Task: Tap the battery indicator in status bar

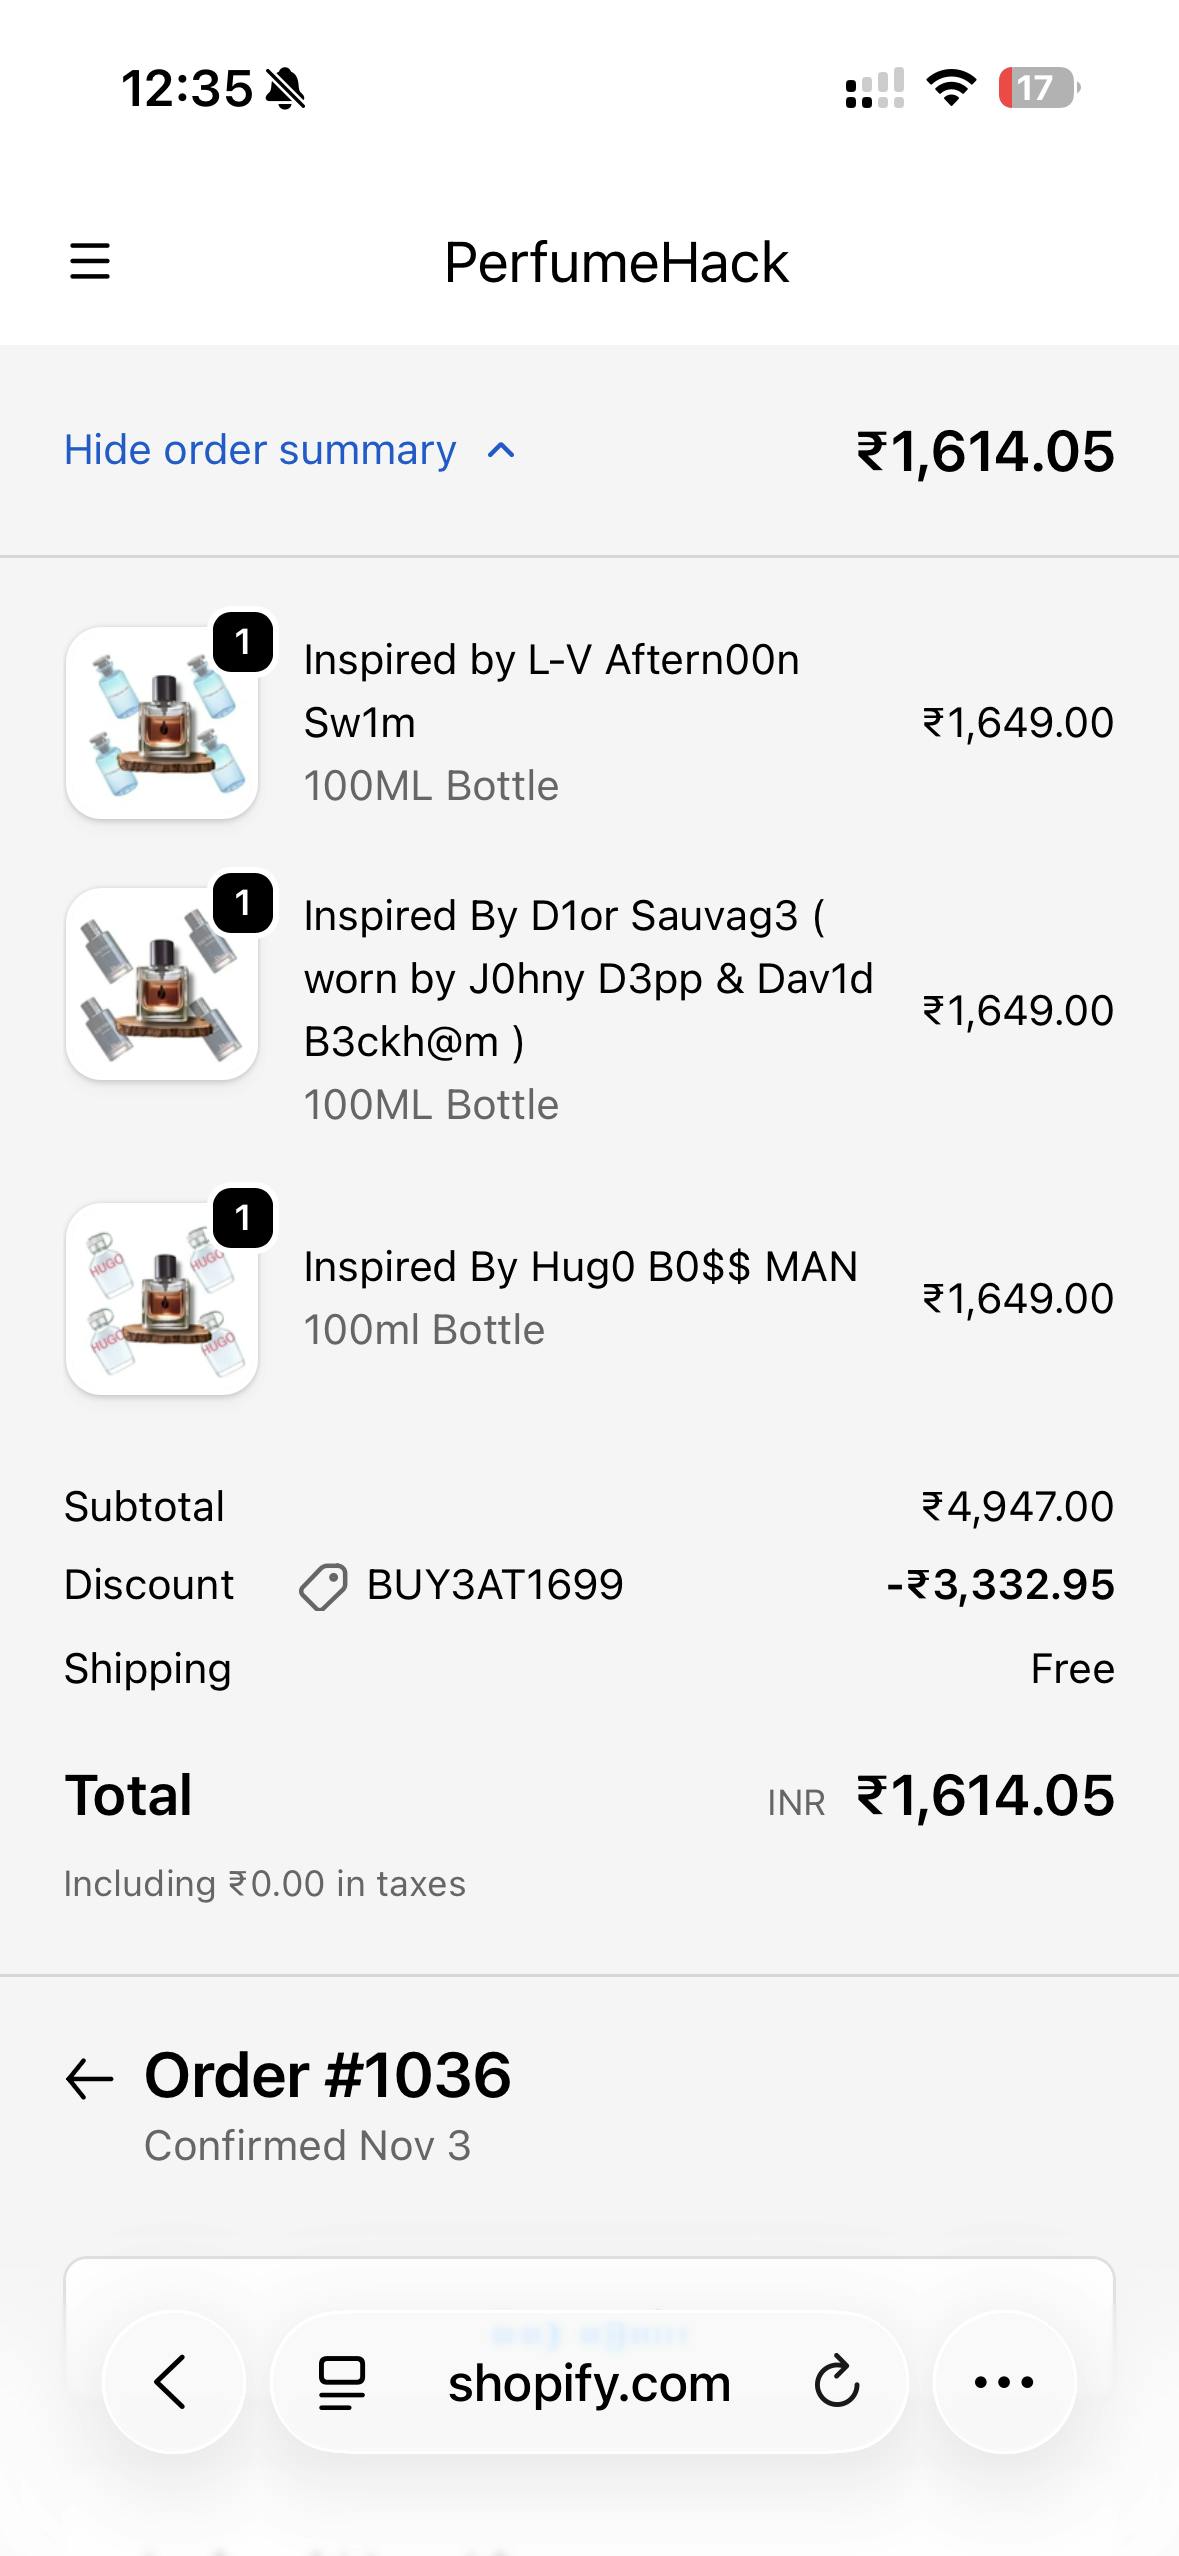Action: point(1038,88)
